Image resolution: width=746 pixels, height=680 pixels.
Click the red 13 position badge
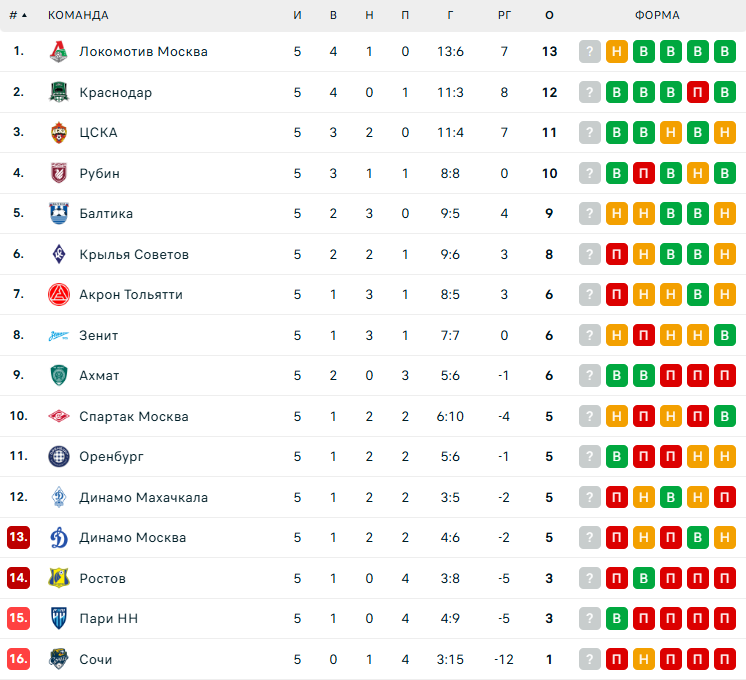click(x=18, y=537)
